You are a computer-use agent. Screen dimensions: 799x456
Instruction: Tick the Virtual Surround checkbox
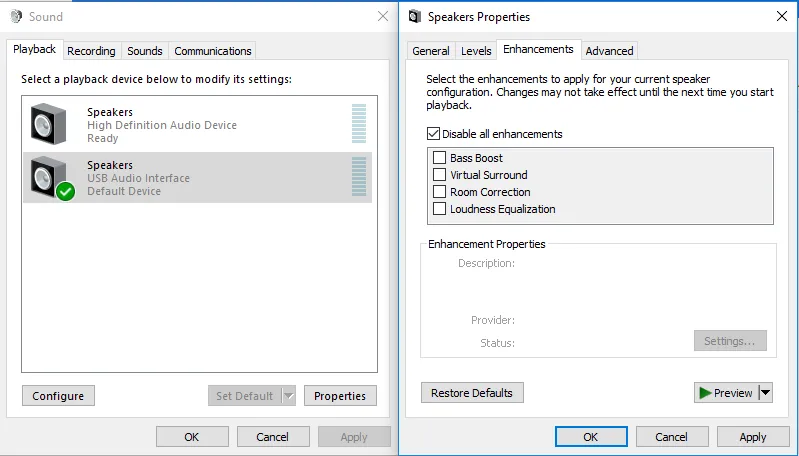(x=440, y=175)
